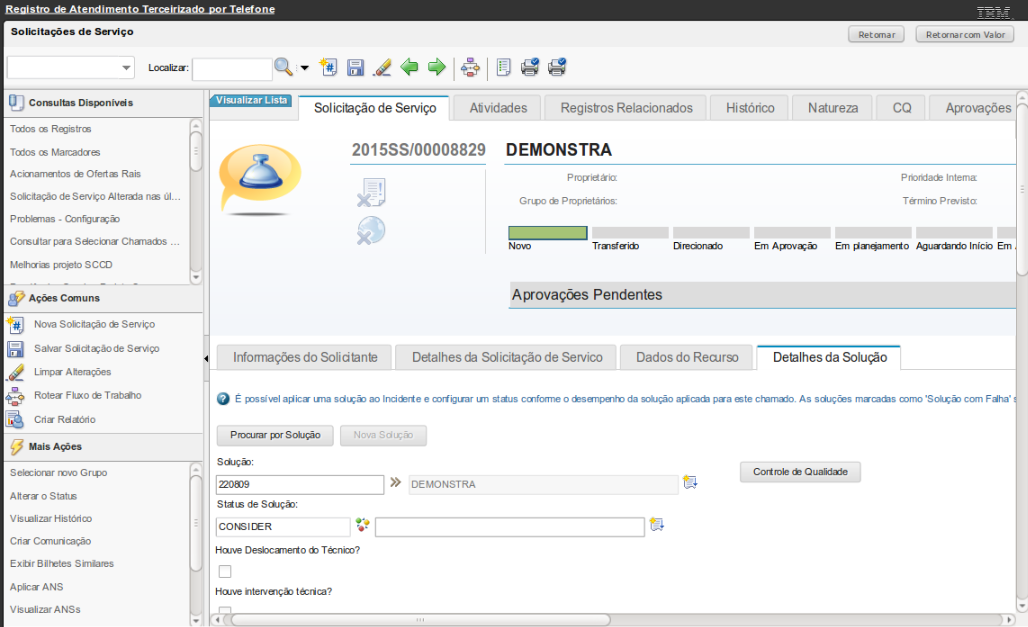Switch to the Atividades tab

[x=497, y=108]
